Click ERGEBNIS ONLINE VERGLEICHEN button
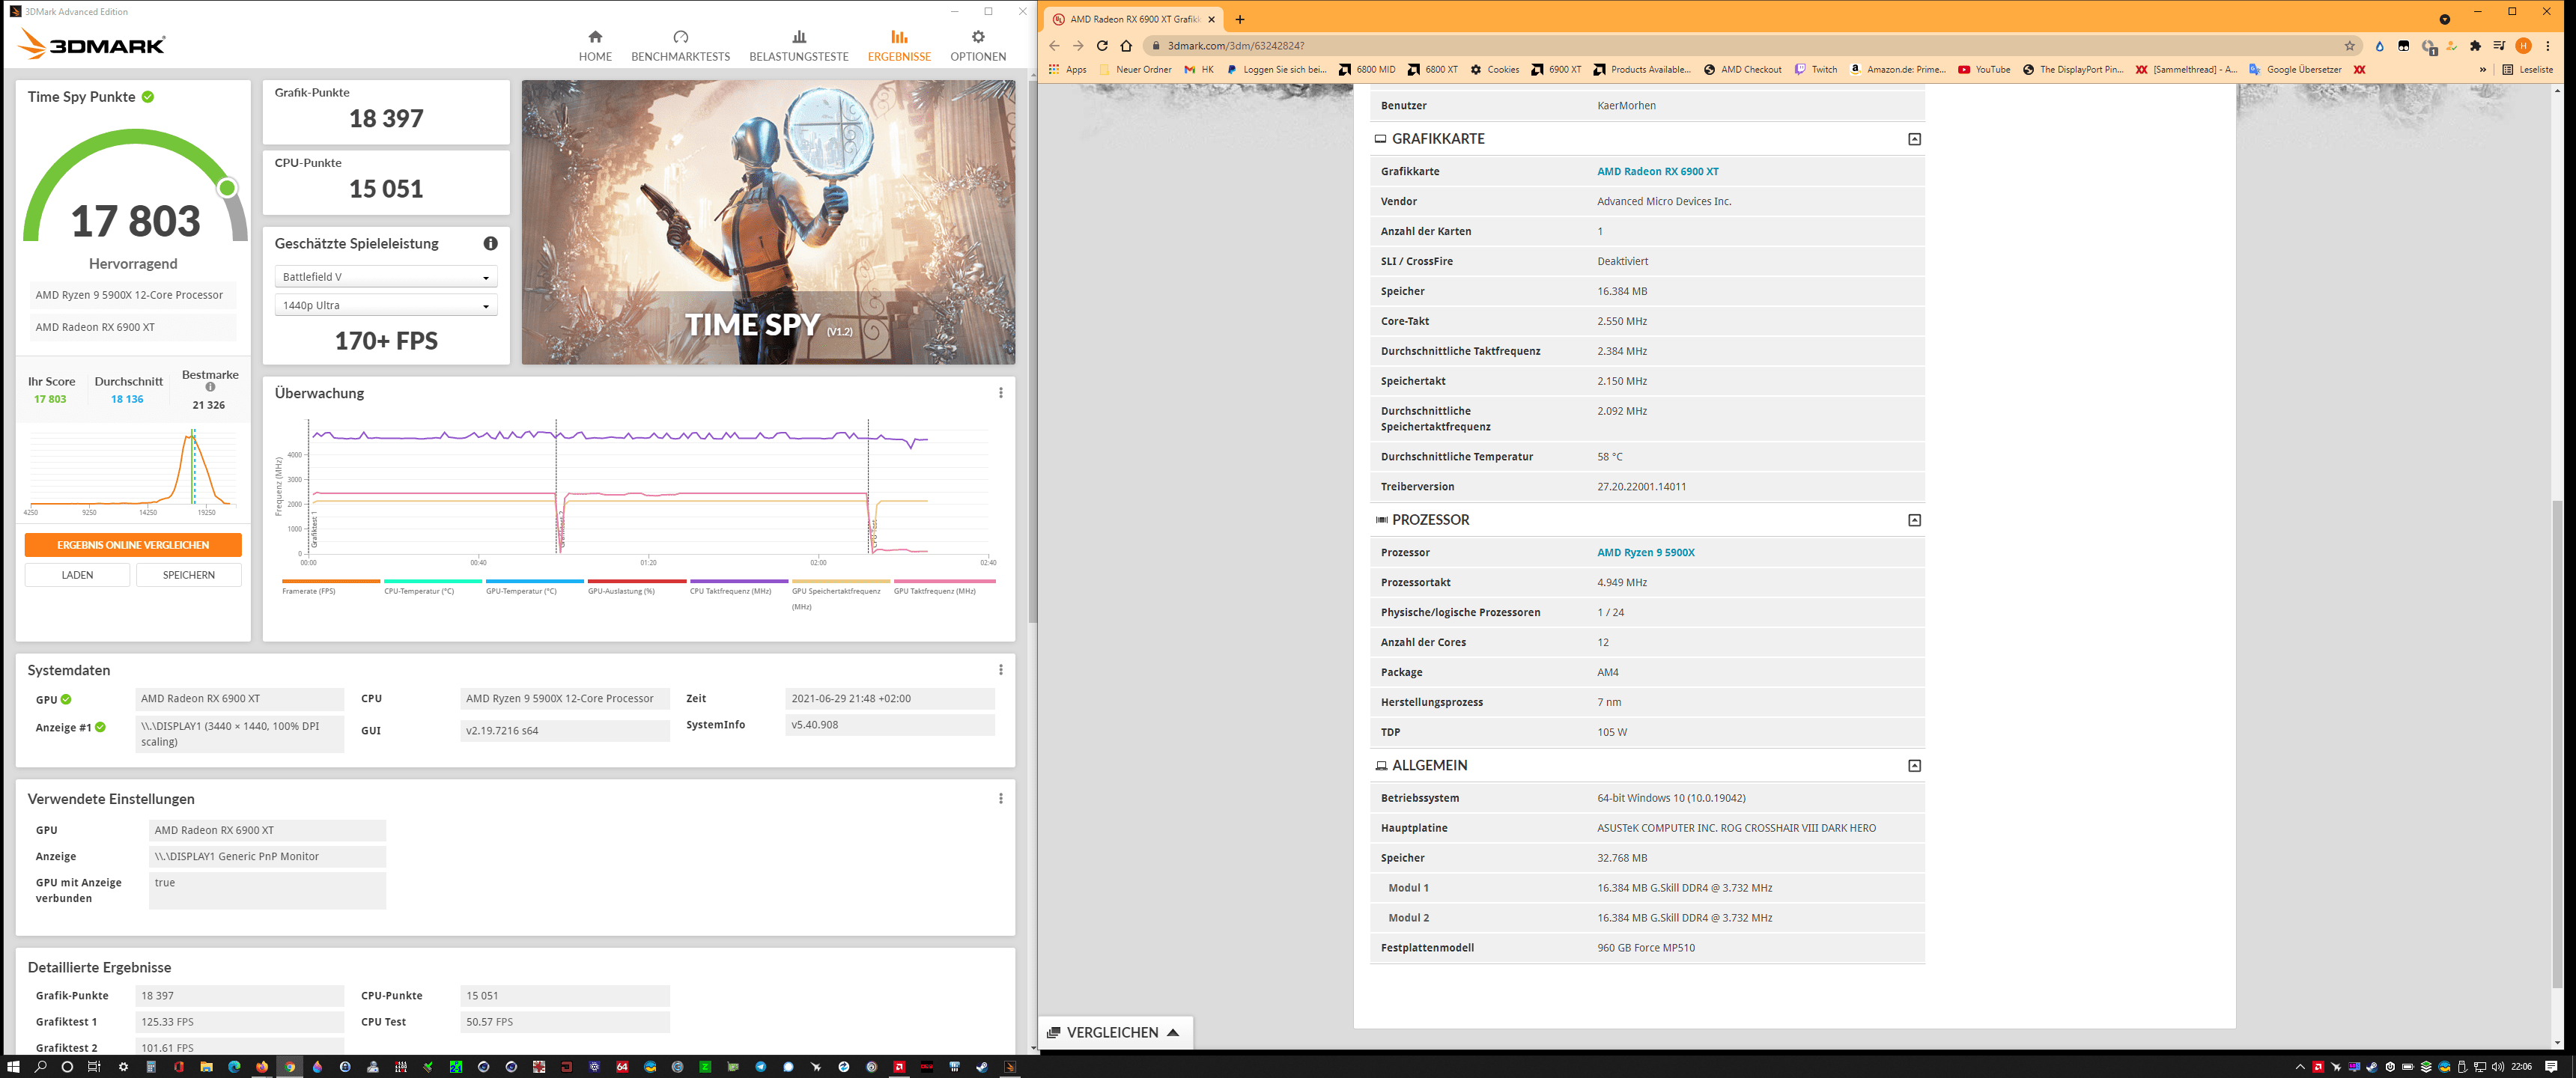Image resolution: width=2576 pixels, height=1078 pixels. [133, 545]
